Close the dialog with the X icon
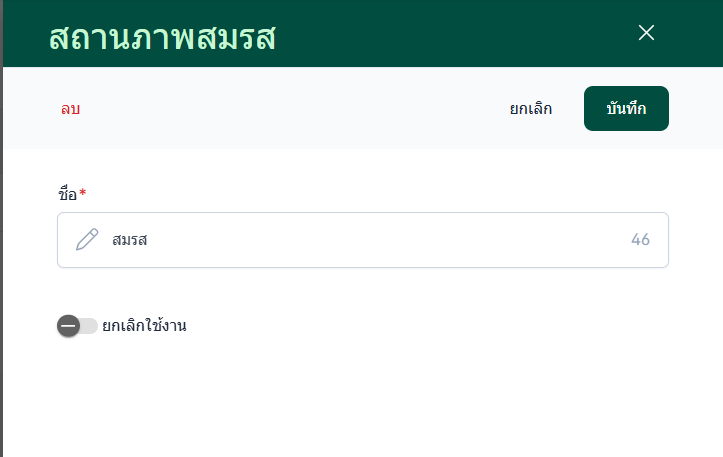The height and width of the screenshot is (457, 723). (646, 32)
